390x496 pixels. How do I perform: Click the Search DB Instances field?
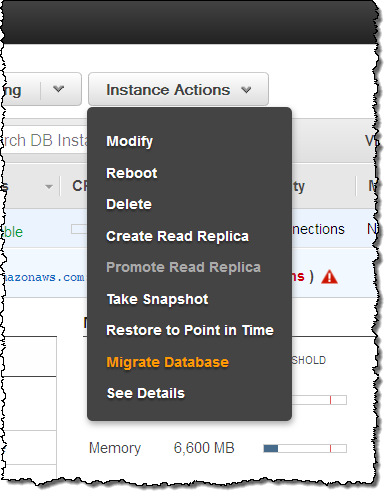click(45, 140)
